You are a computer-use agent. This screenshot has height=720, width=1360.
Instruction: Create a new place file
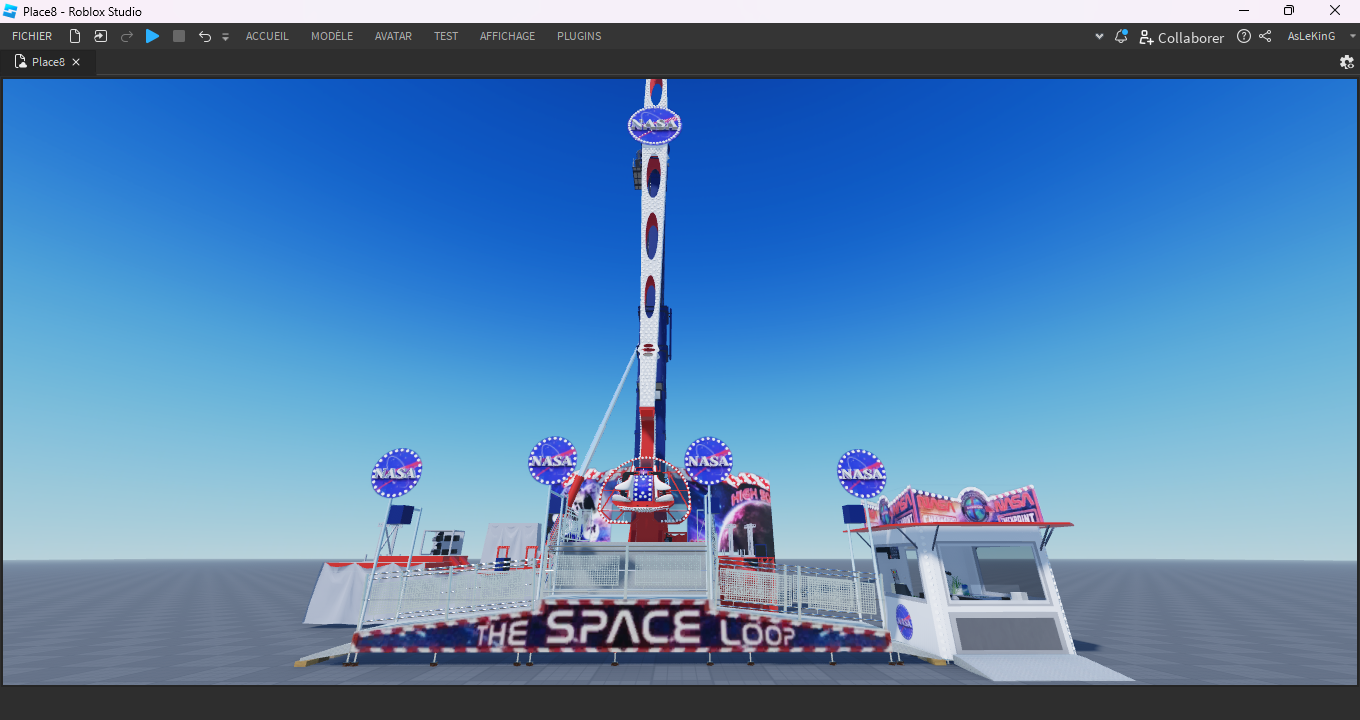[x=75, y=36]
